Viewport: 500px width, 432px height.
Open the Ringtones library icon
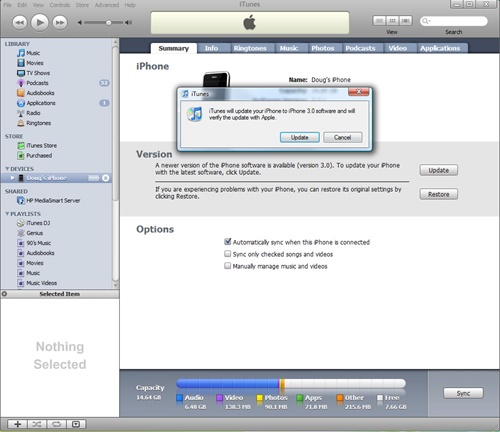pyautogui.click(x=21, y=123)
